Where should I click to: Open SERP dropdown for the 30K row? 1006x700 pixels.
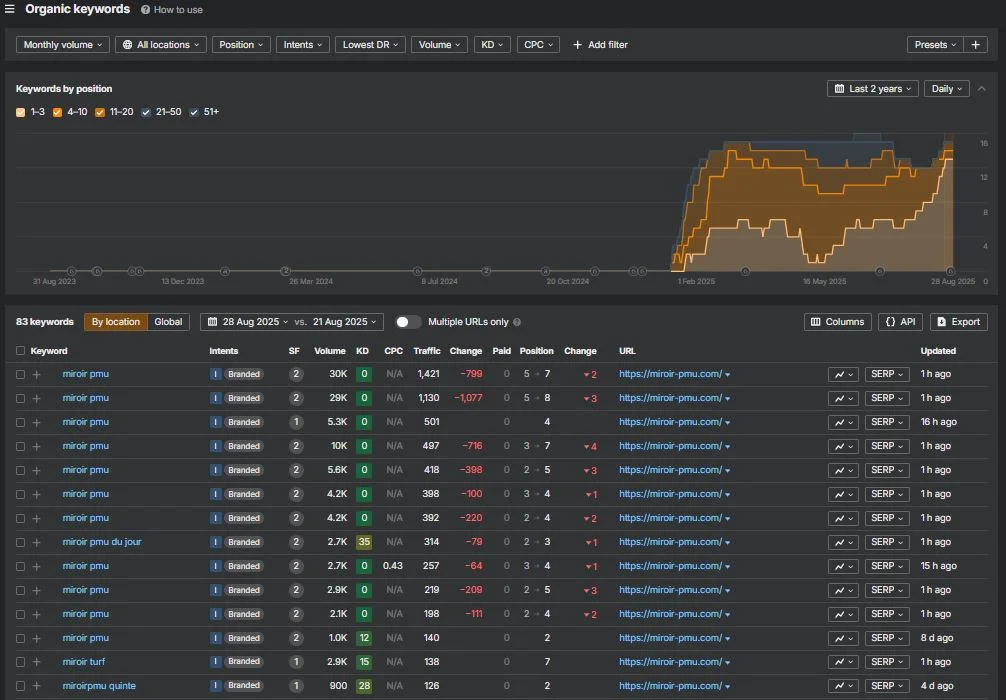pyautogui.click(x=887, y=375)
